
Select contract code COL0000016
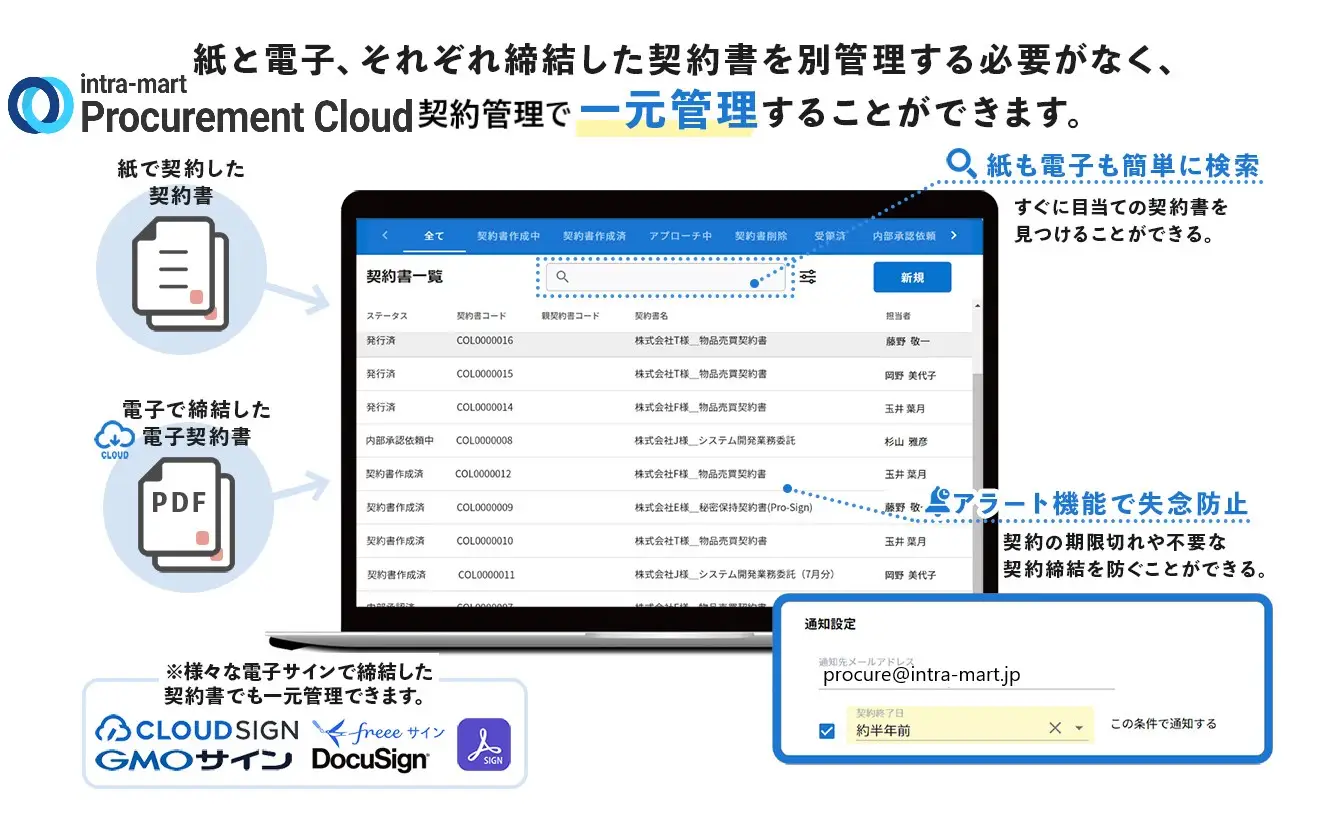pos(485,341)
